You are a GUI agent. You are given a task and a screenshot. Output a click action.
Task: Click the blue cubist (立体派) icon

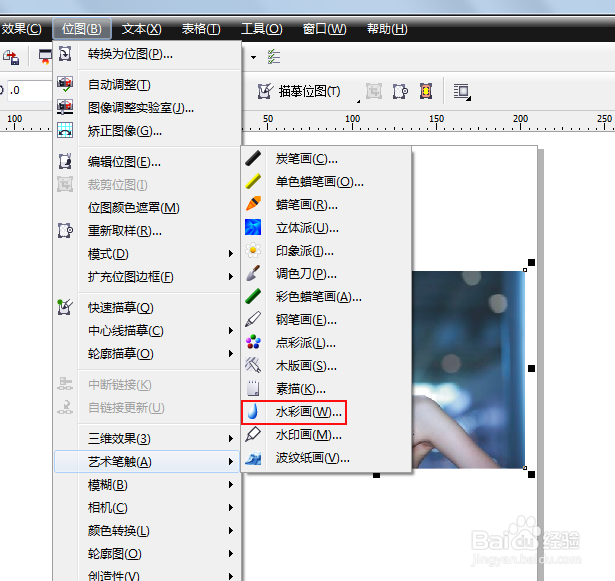click(x=253, y=228)
